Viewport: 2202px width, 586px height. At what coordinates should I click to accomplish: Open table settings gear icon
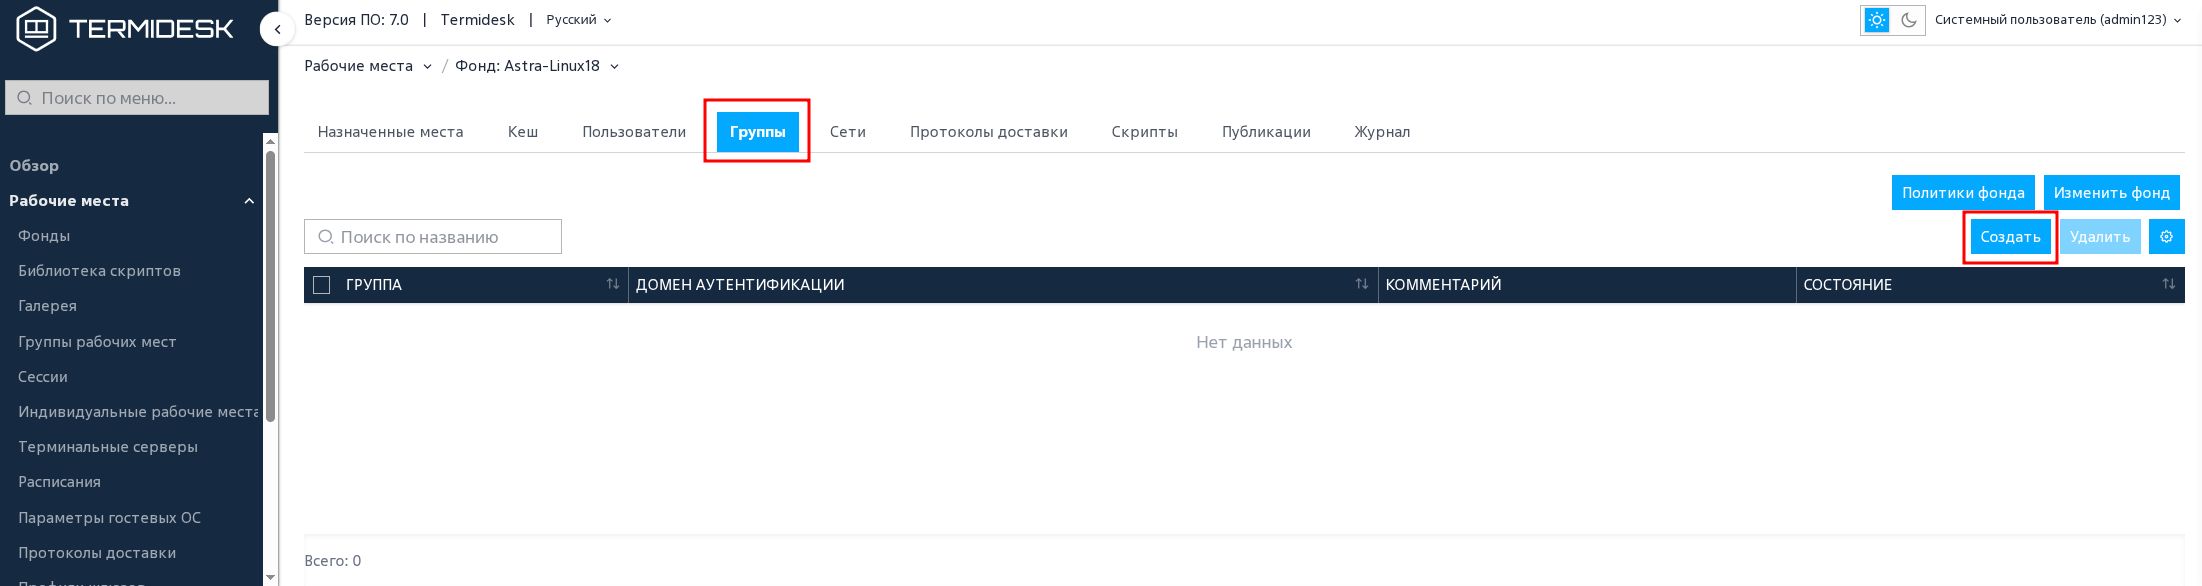[2166, 237]
